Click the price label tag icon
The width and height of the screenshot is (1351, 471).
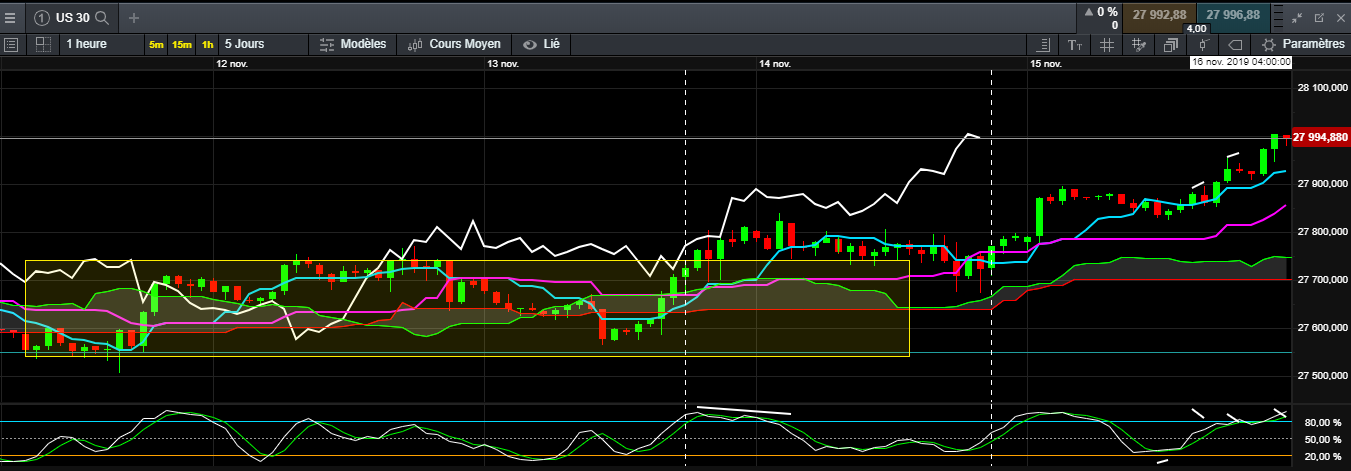click(x=1234, y=45)
